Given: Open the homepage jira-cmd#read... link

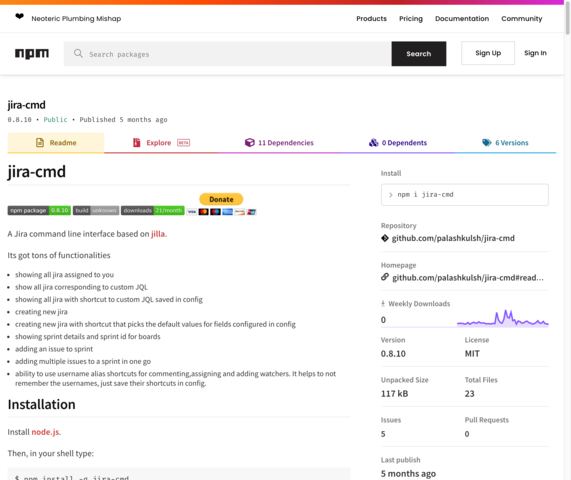Looking at the screenshot, I should pos(468,278).
